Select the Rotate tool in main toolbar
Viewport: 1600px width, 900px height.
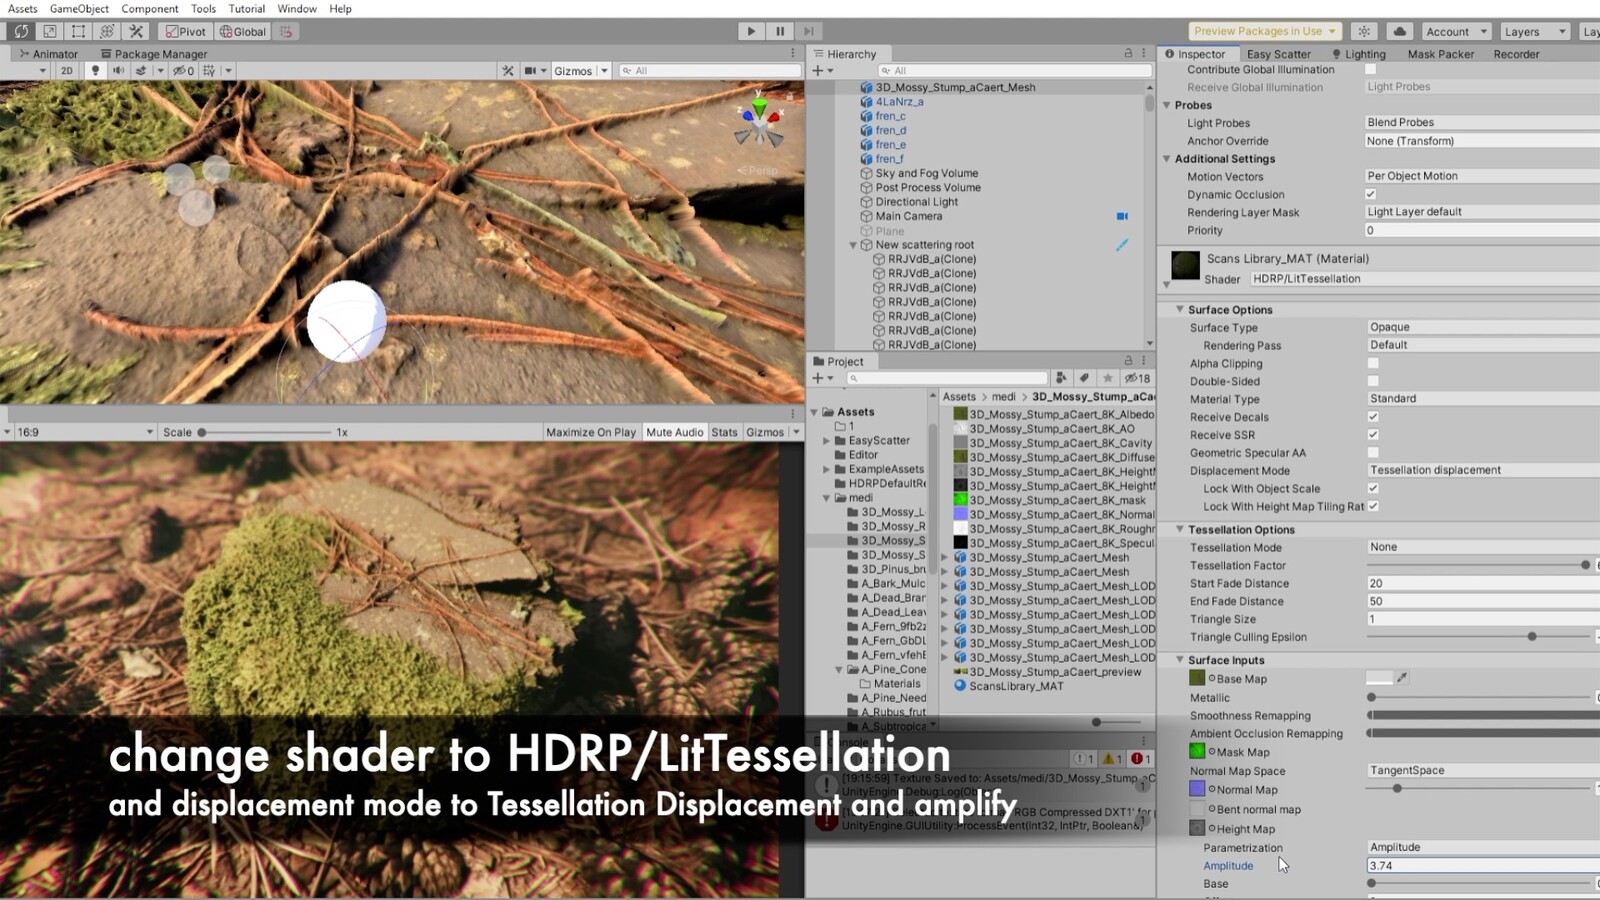click(21, 31)
